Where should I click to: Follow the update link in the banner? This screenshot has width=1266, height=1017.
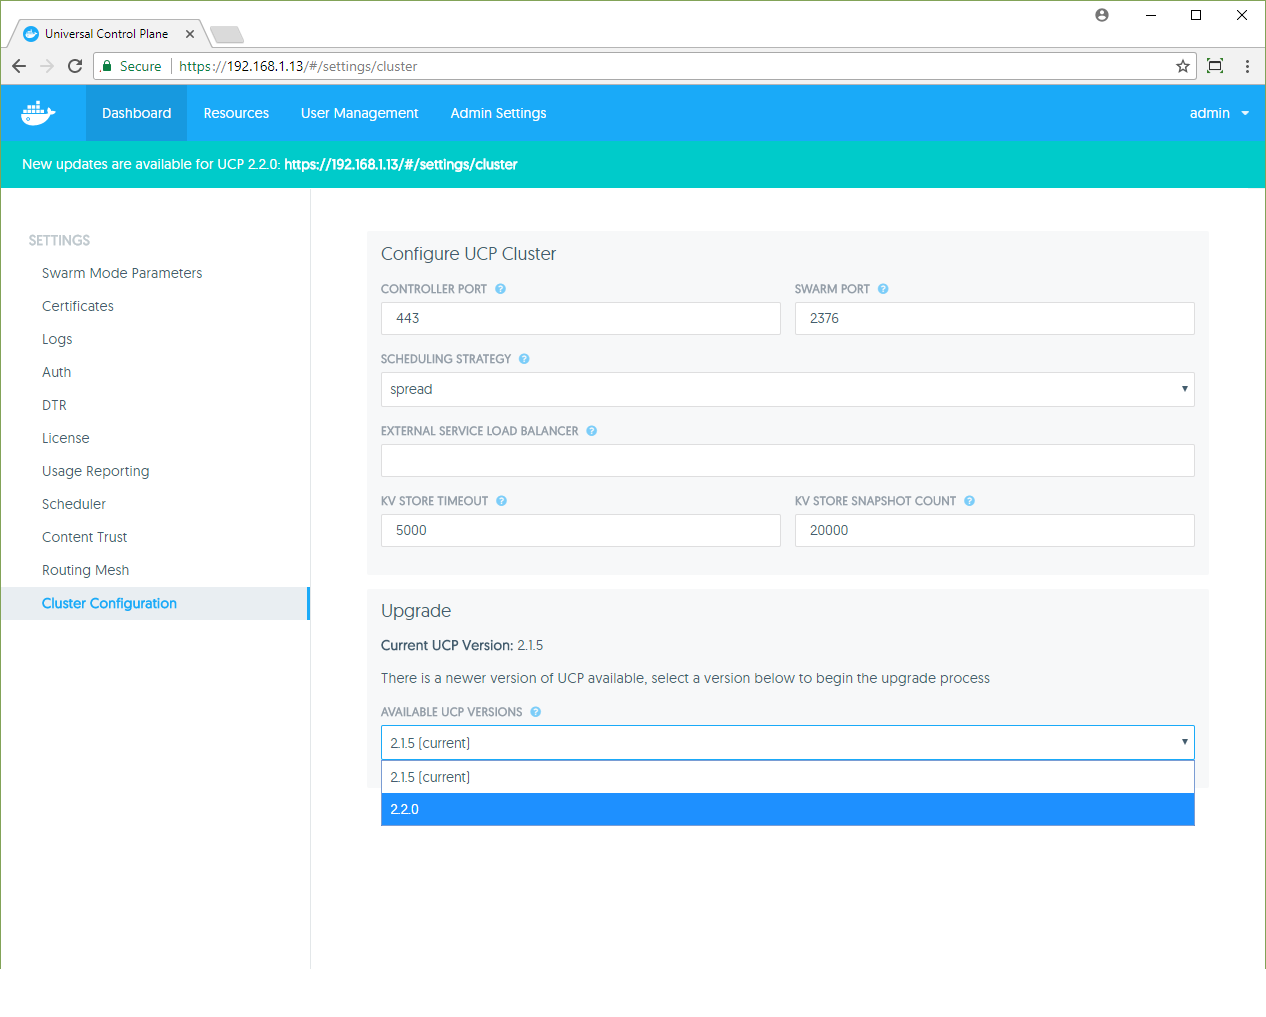pos(400,164)
